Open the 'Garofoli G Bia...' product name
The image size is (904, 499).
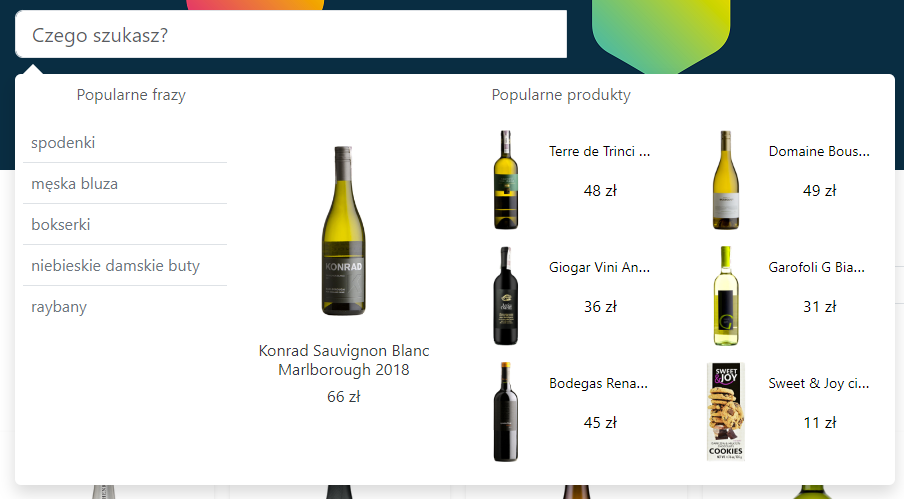click(817, 267)
